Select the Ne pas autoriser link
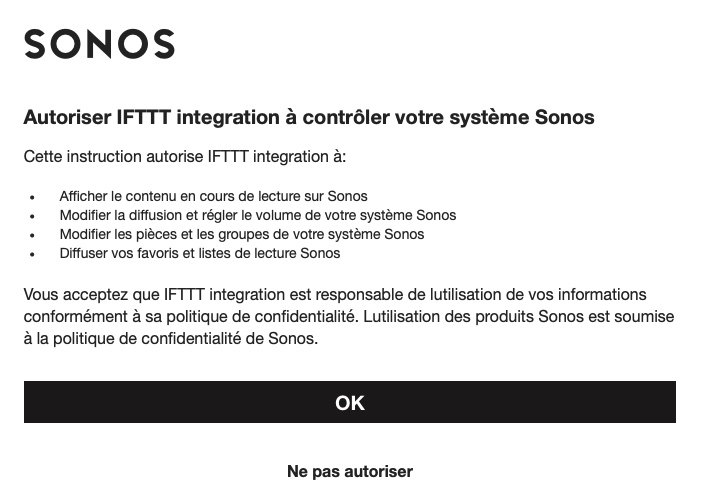Screen dimensions: 701x502 click(x=350, y=471)
